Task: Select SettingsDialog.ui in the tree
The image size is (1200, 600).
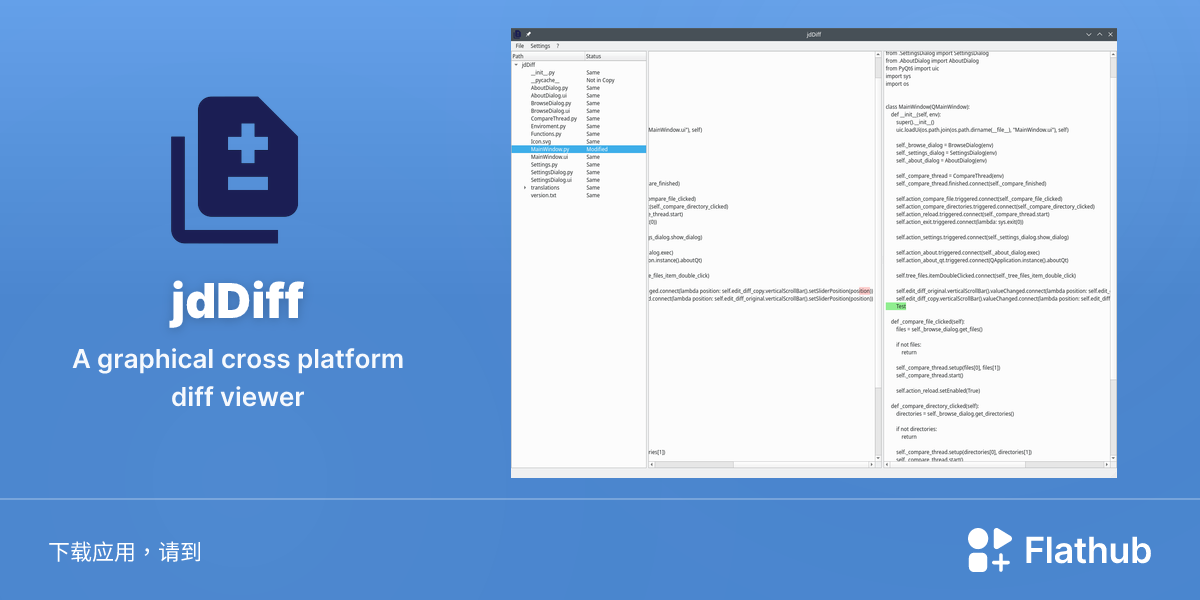Action: point(552,180)
